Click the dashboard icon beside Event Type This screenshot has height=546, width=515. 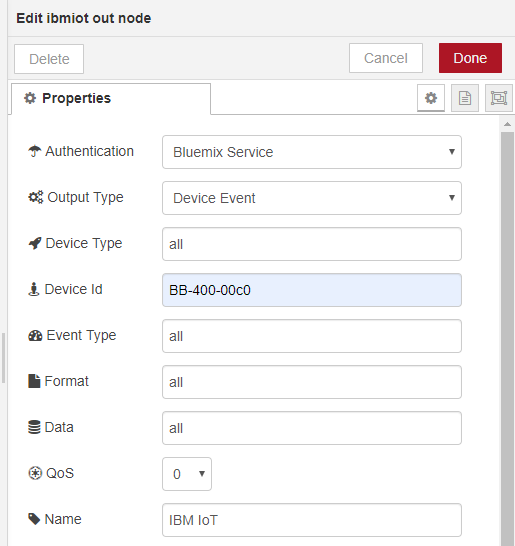click(x=35, y=335)
